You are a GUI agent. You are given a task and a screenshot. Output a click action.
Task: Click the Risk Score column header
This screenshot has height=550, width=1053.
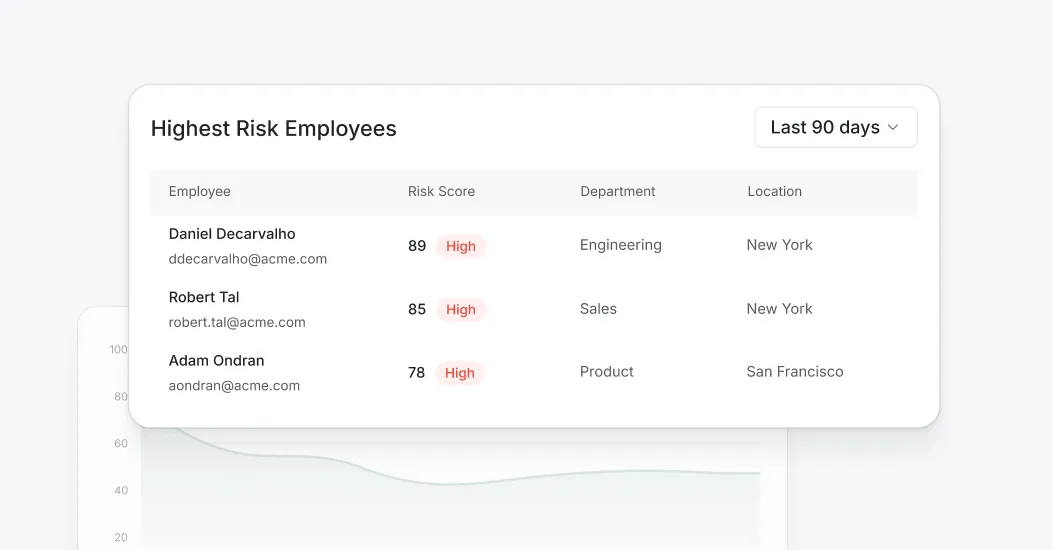441,191
